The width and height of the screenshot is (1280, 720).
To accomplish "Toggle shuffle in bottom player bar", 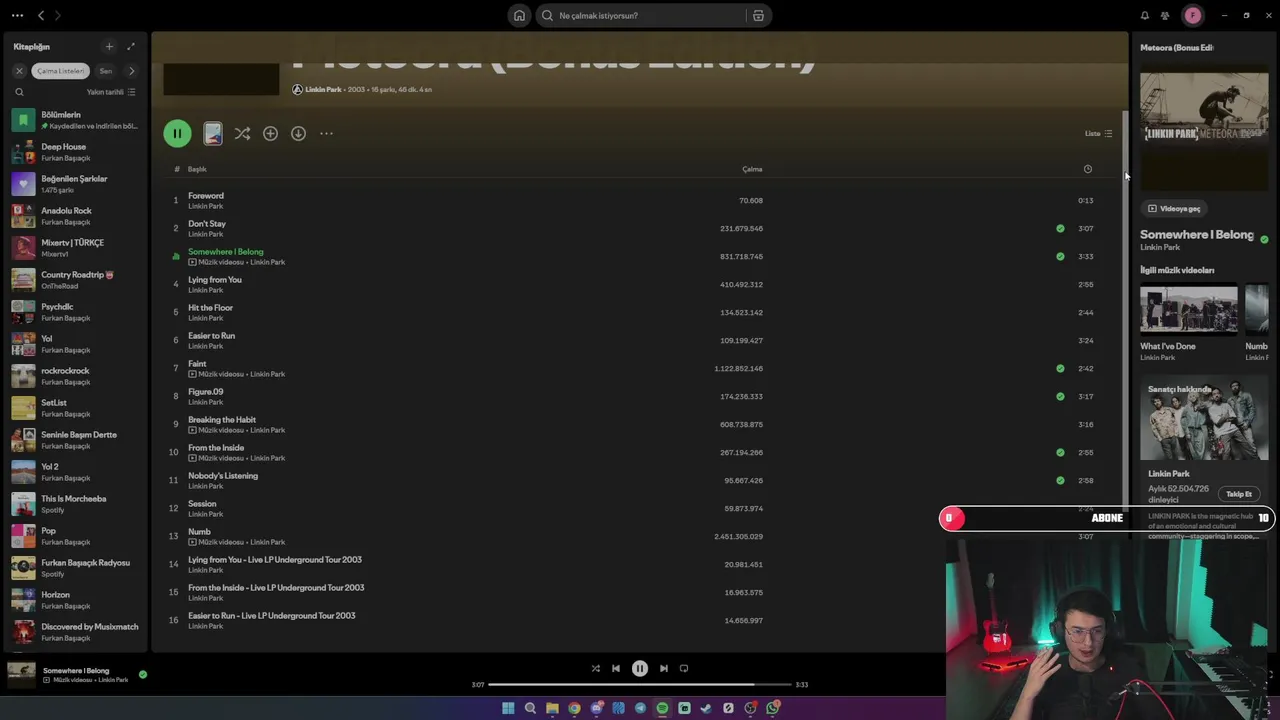I will coord(595,668).
